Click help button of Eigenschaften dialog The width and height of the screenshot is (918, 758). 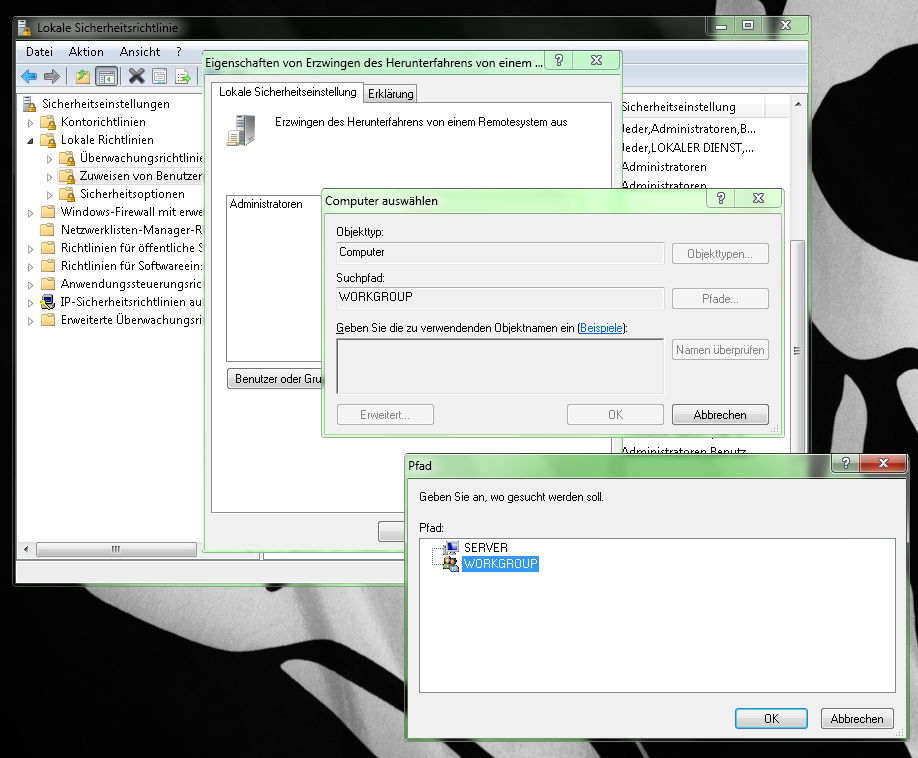pyautogui.click(x=559, y=60)
